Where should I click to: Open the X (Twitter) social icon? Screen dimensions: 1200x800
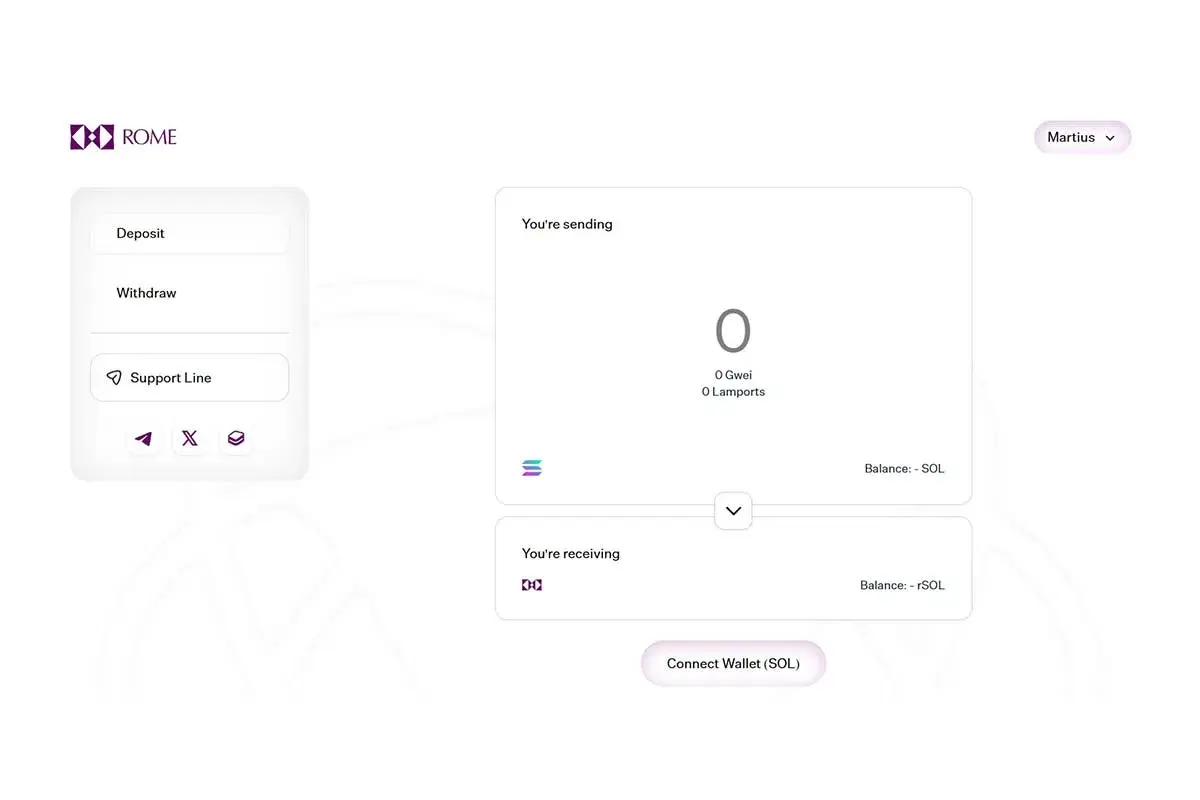190,438
